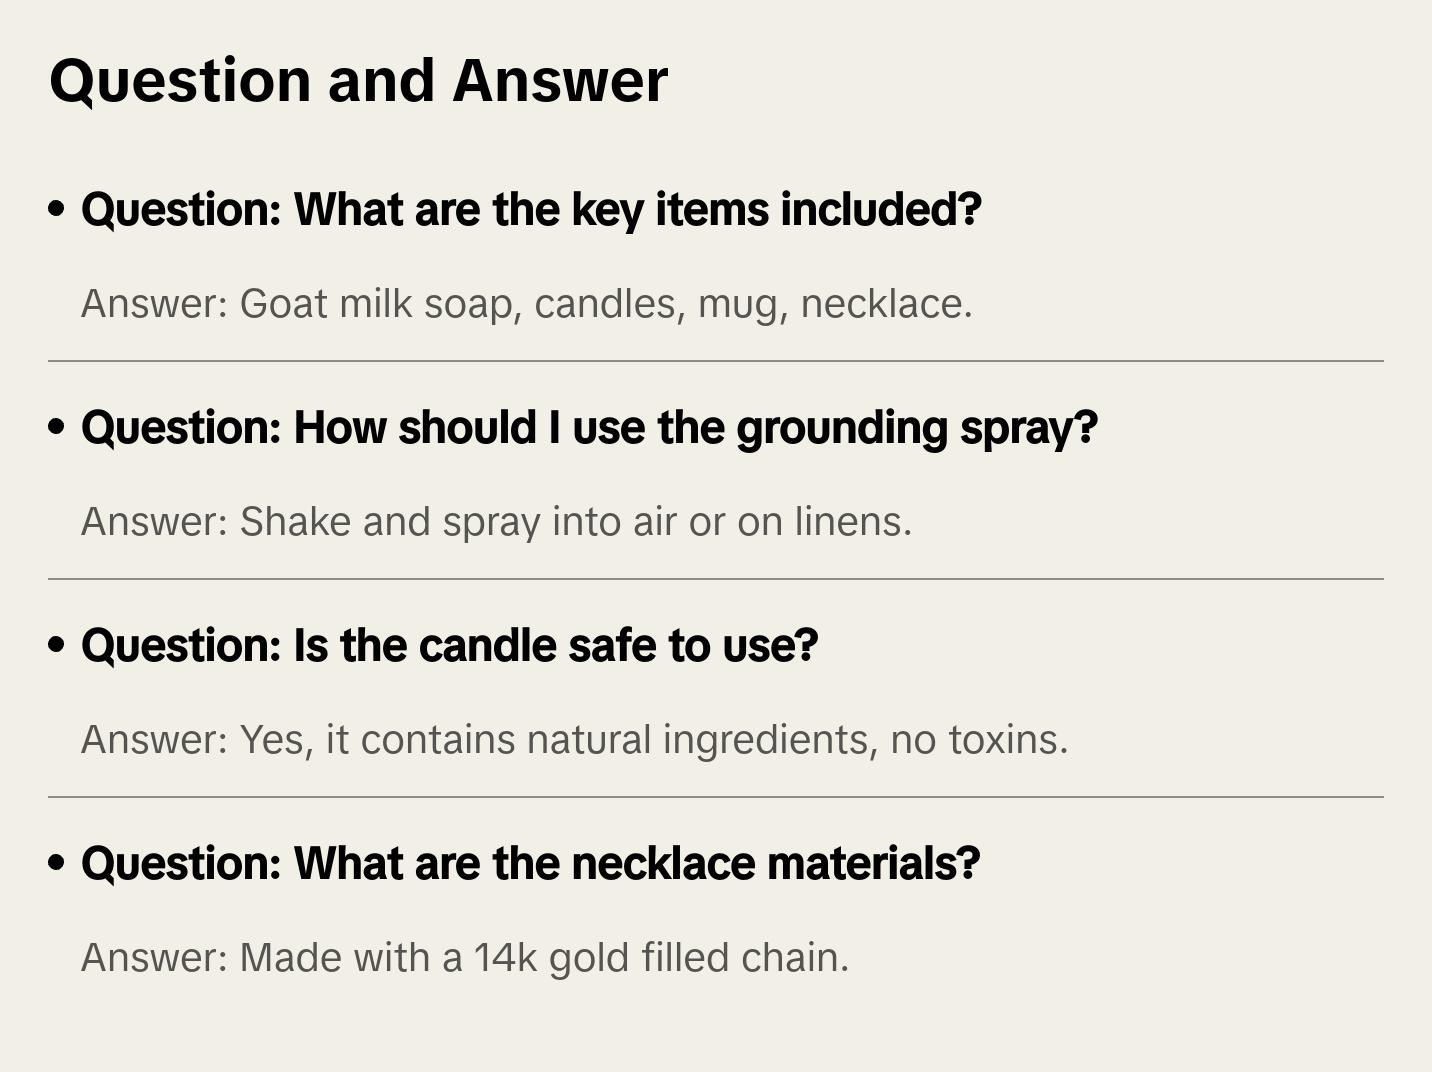Click bullet next to necklace materials question
This screenshot has width=1432, height=1072.
tap(57, 863)
